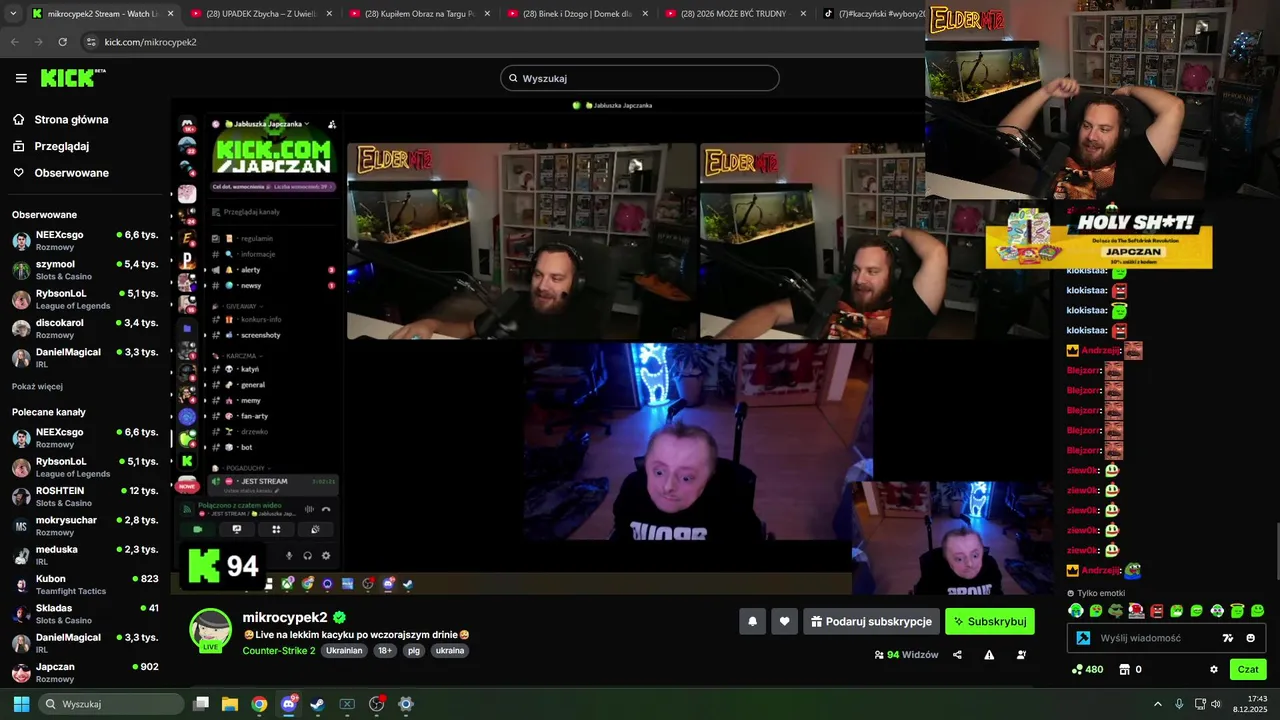
Task: Focus the Wyszukaj search field
Action: coord(640,78)
